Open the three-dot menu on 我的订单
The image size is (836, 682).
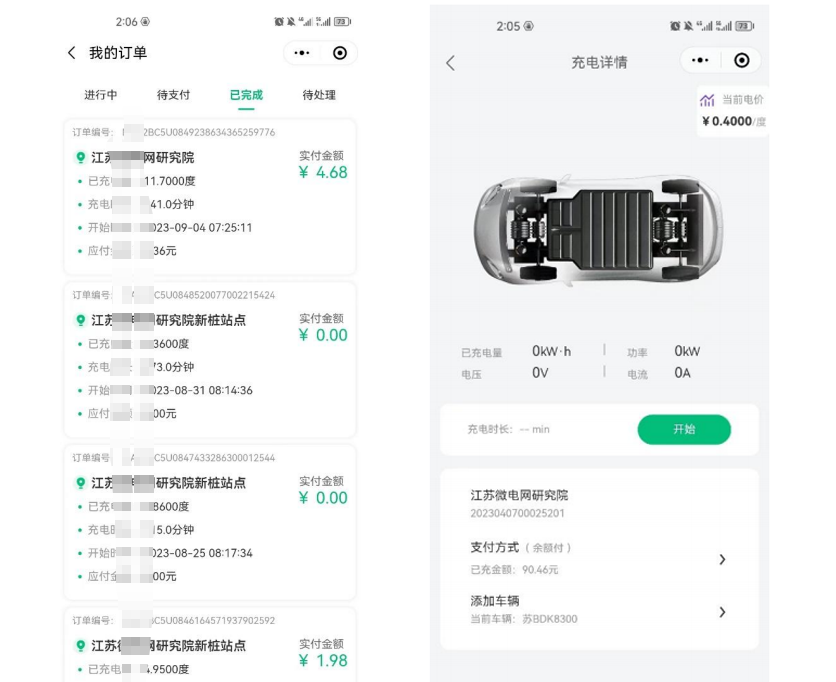point(302,53)
